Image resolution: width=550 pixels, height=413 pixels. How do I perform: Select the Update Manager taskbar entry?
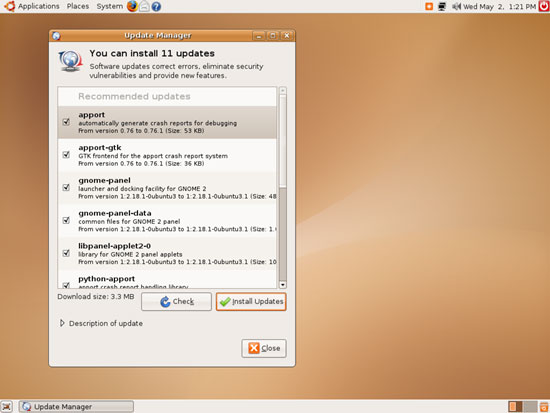pos(76,407)
